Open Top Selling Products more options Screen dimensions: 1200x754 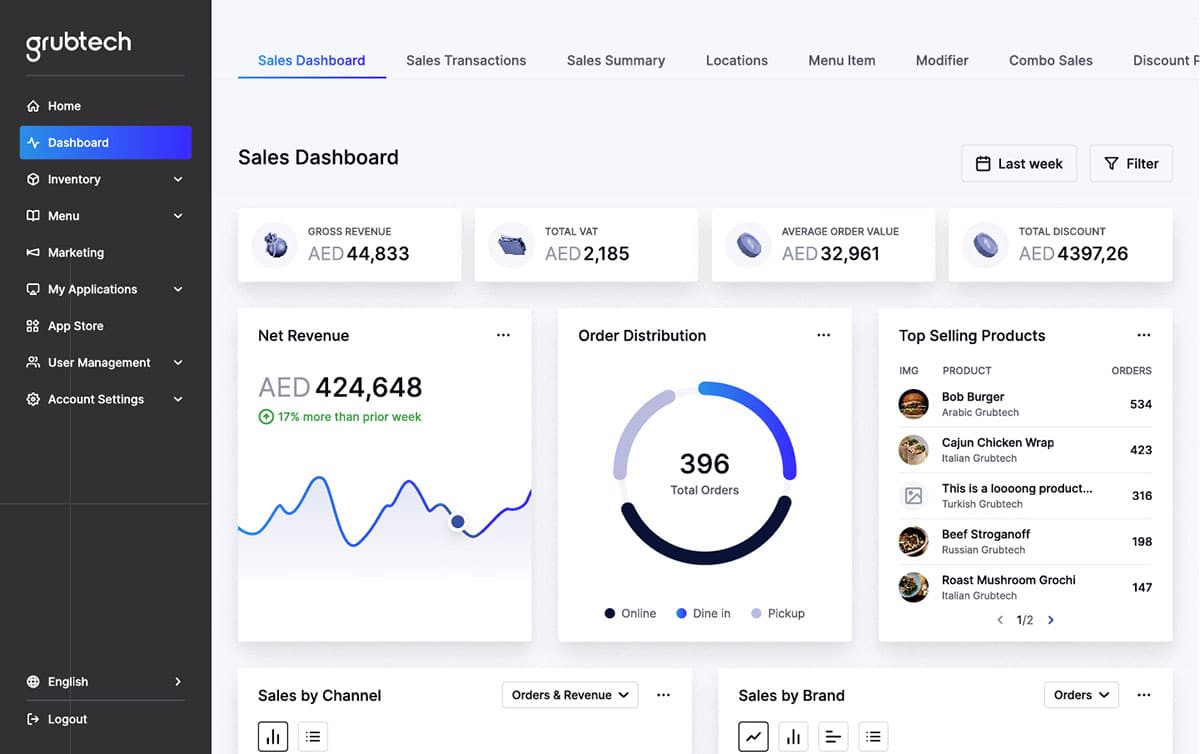tap(1143, 336)
